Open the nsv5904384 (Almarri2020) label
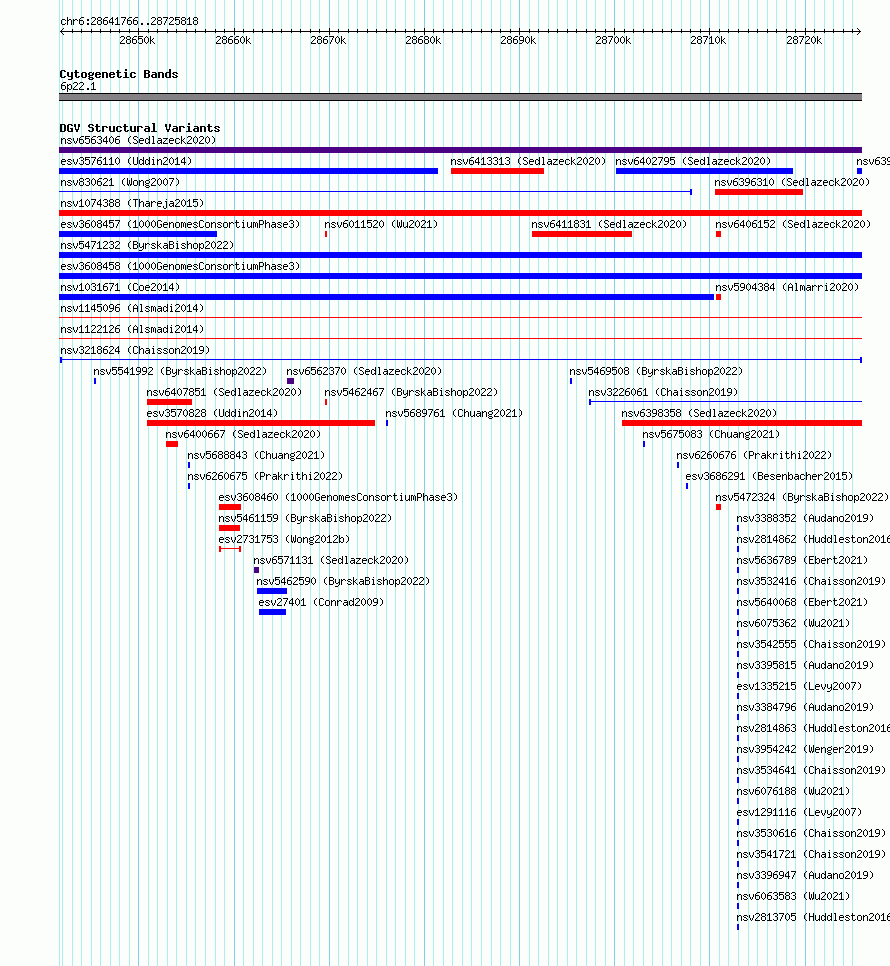890x966 pixels. click(787, 287)
